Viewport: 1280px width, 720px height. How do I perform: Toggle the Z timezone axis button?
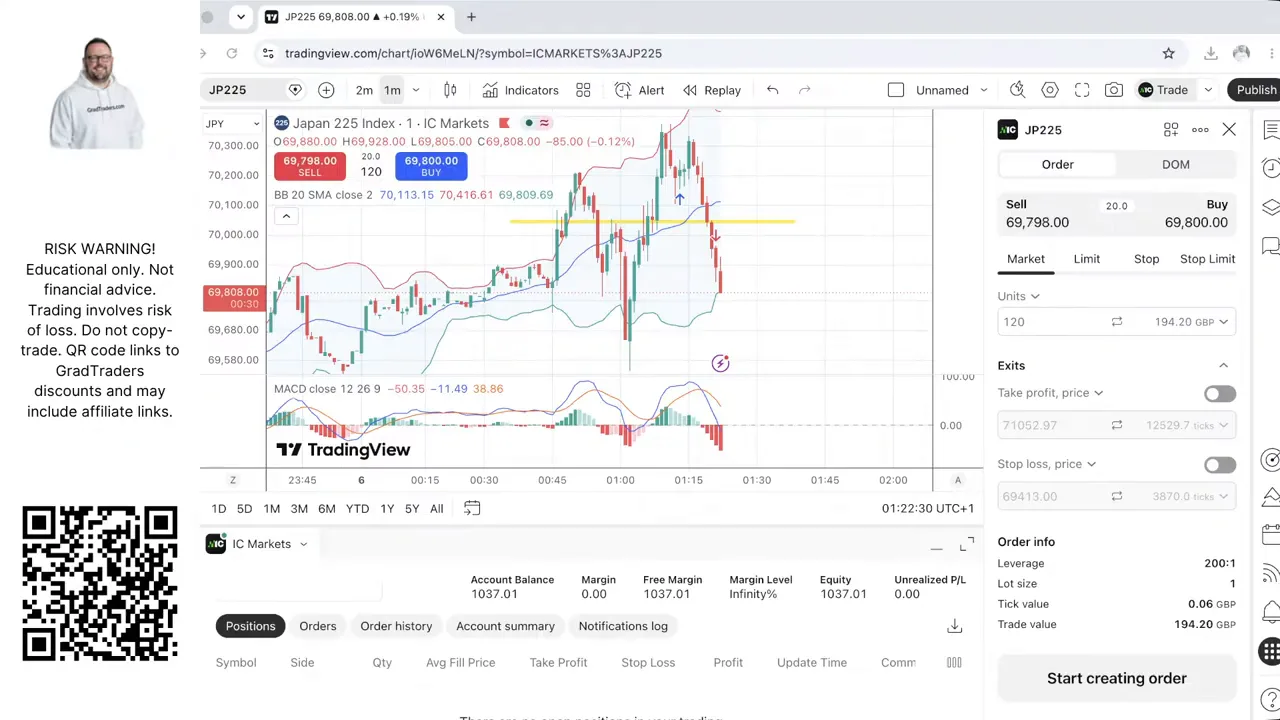tap(233, 480)
